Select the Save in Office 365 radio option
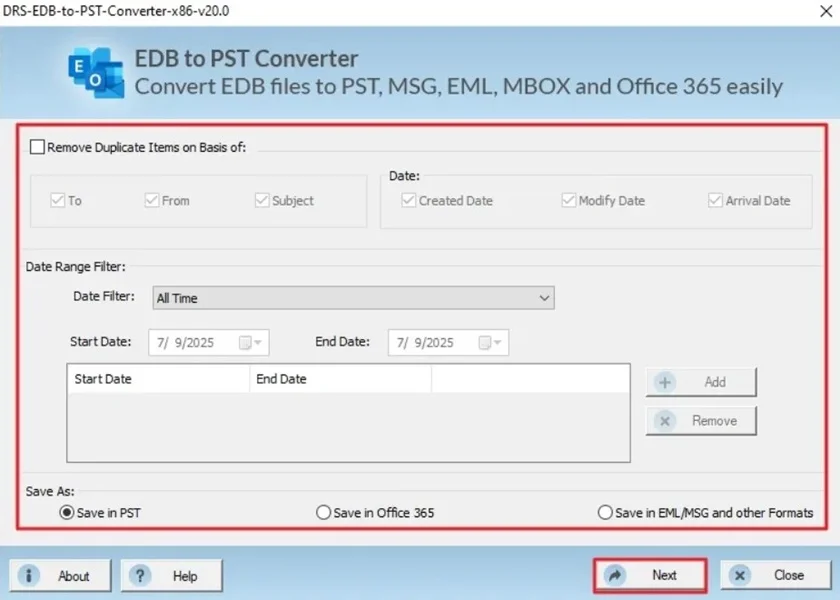Image resolution: width=840 pixels, height=600 pixels. (x=323, y=511)
